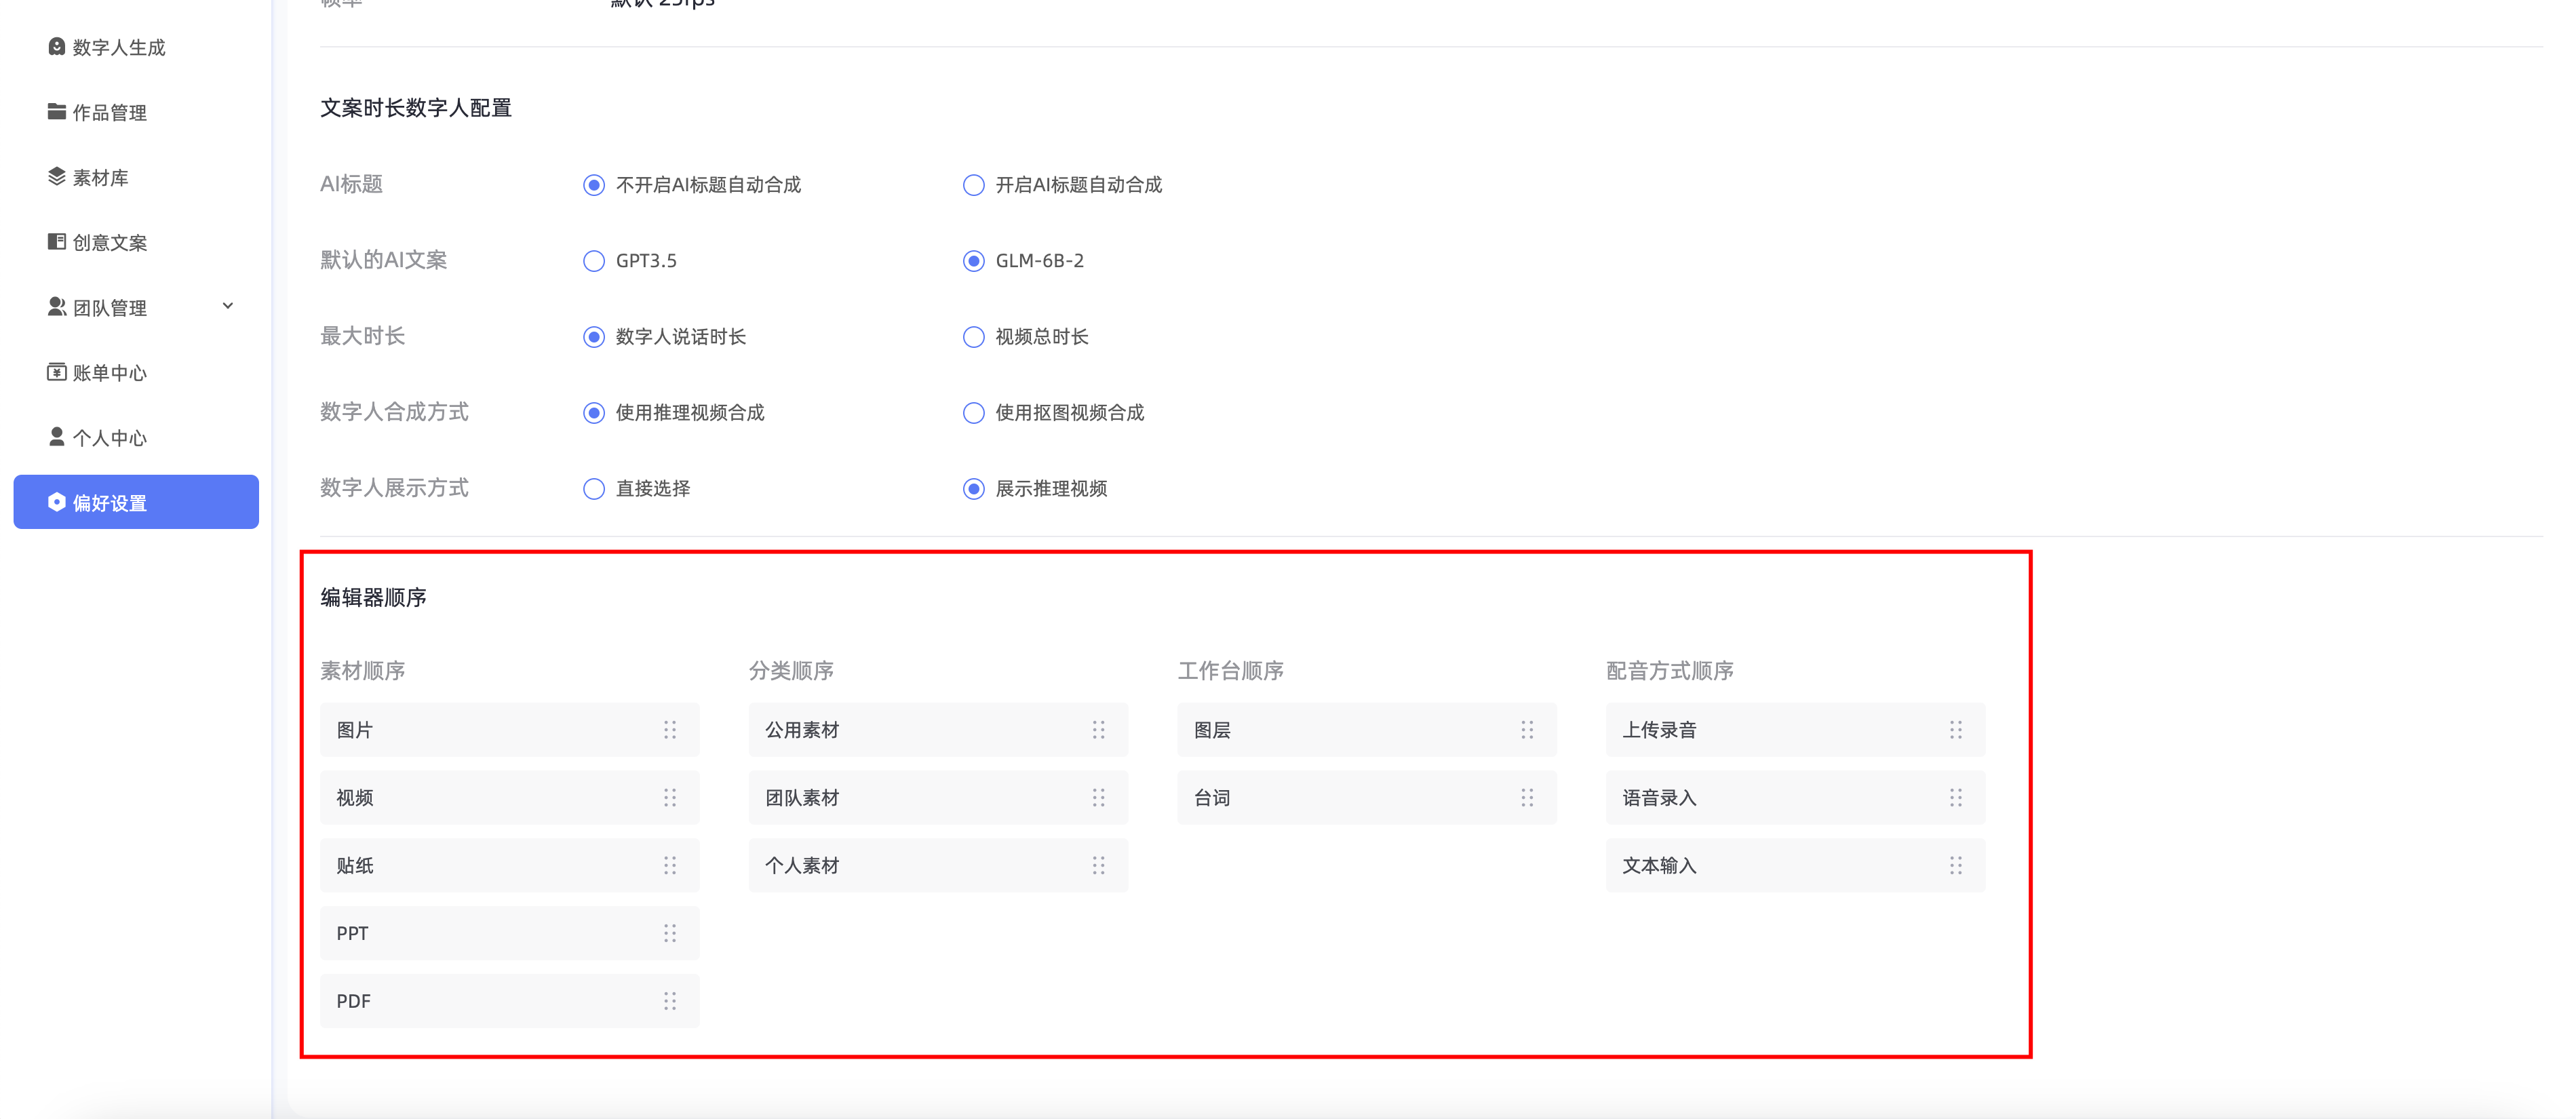Viewport: 2576px width, 1119px height.
Task: Click the 图层 workbench row
Action: 1367,730
